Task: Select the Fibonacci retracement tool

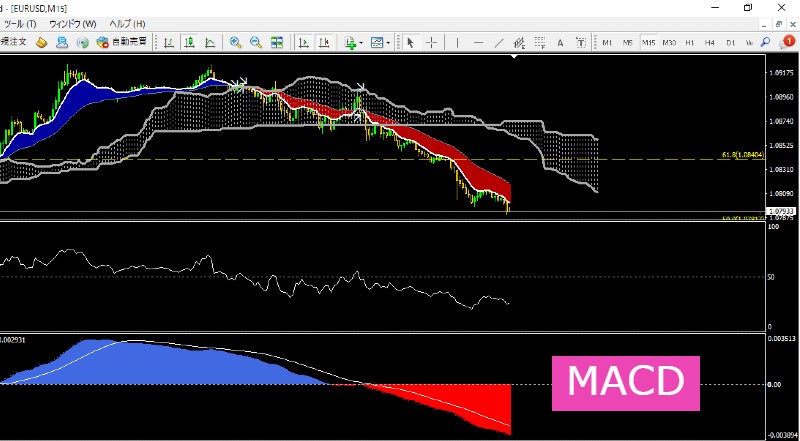Action: pos(540,43)
